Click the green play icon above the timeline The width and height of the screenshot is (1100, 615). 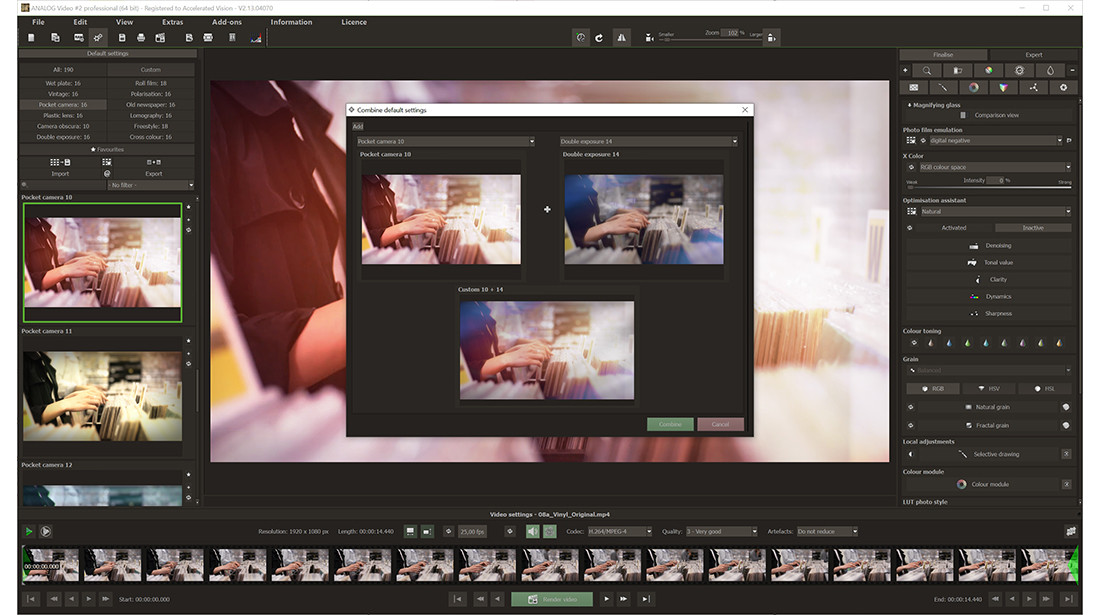coord(29,531)
